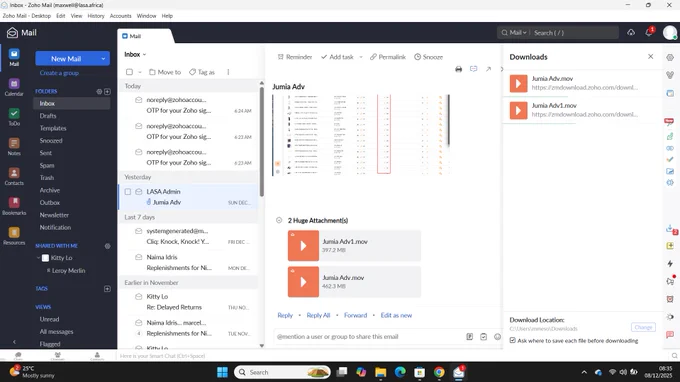Click the message list scrollbar
This screenshot has height=382, width=680.
(x=262, y=141)
